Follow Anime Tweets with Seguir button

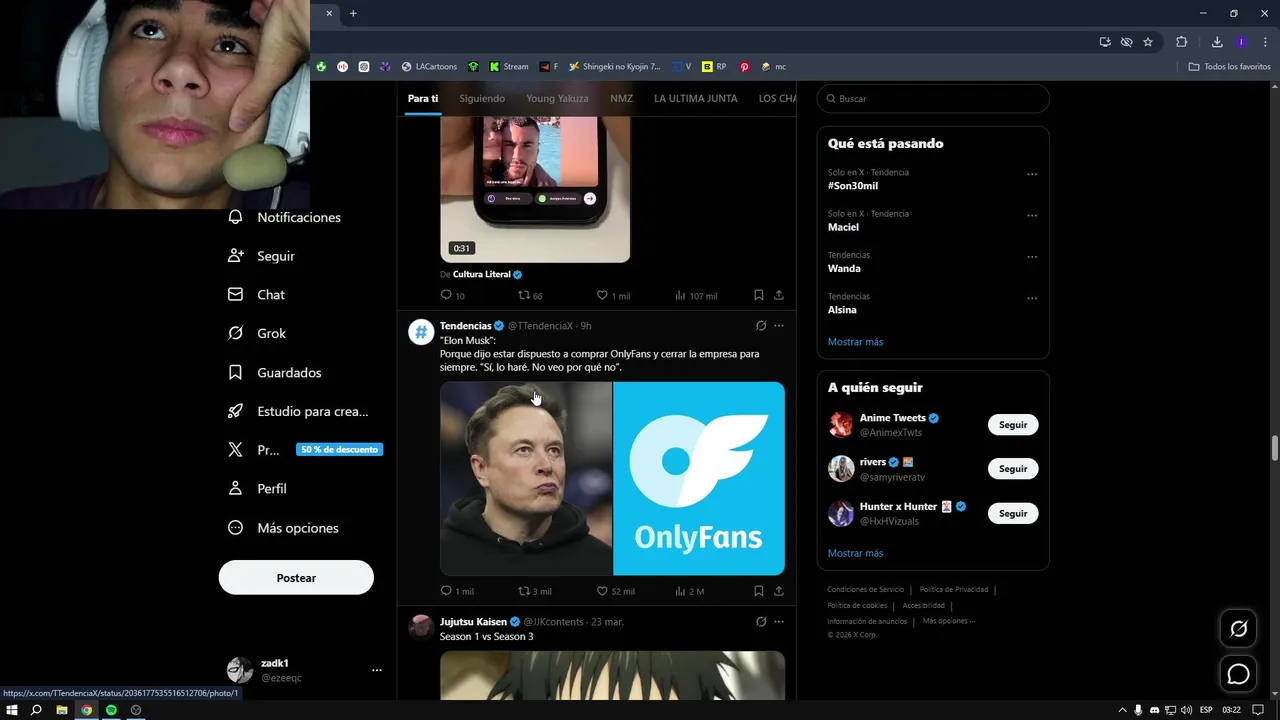1013,425
